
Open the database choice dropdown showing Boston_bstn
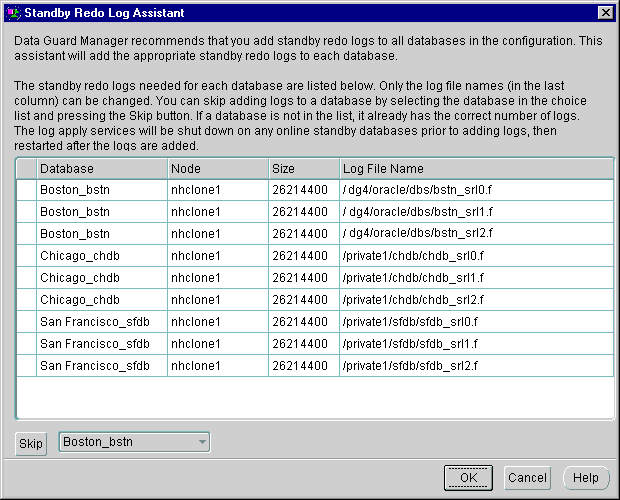pyautogui.click(x=134, y=441)
